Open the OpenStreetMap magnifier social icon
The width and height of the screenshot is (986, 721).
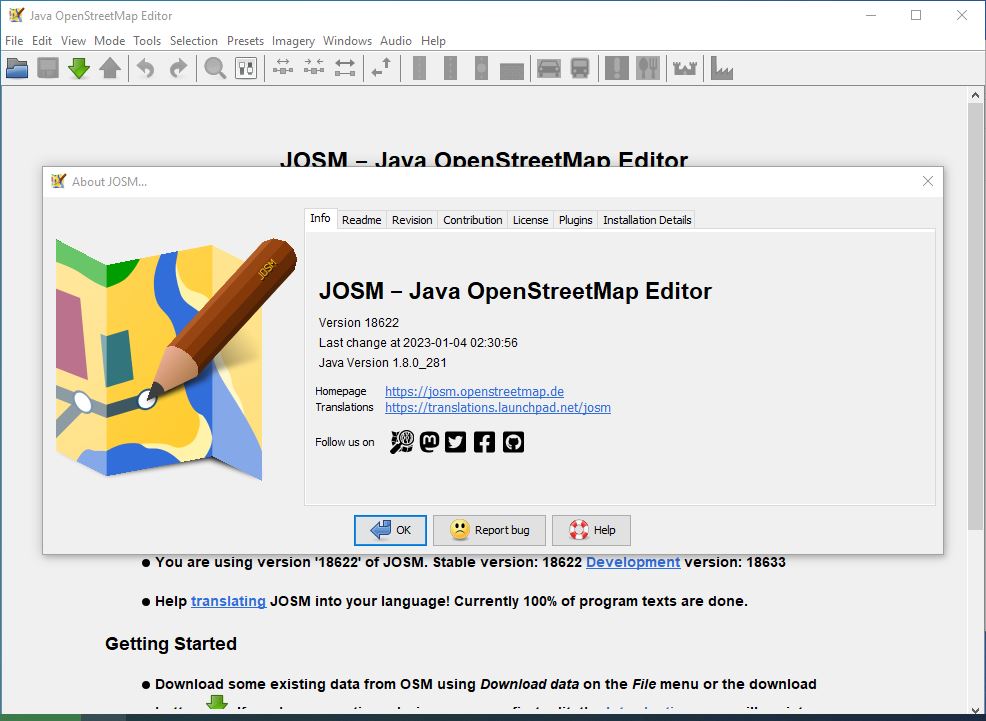[x=402, y=442]
